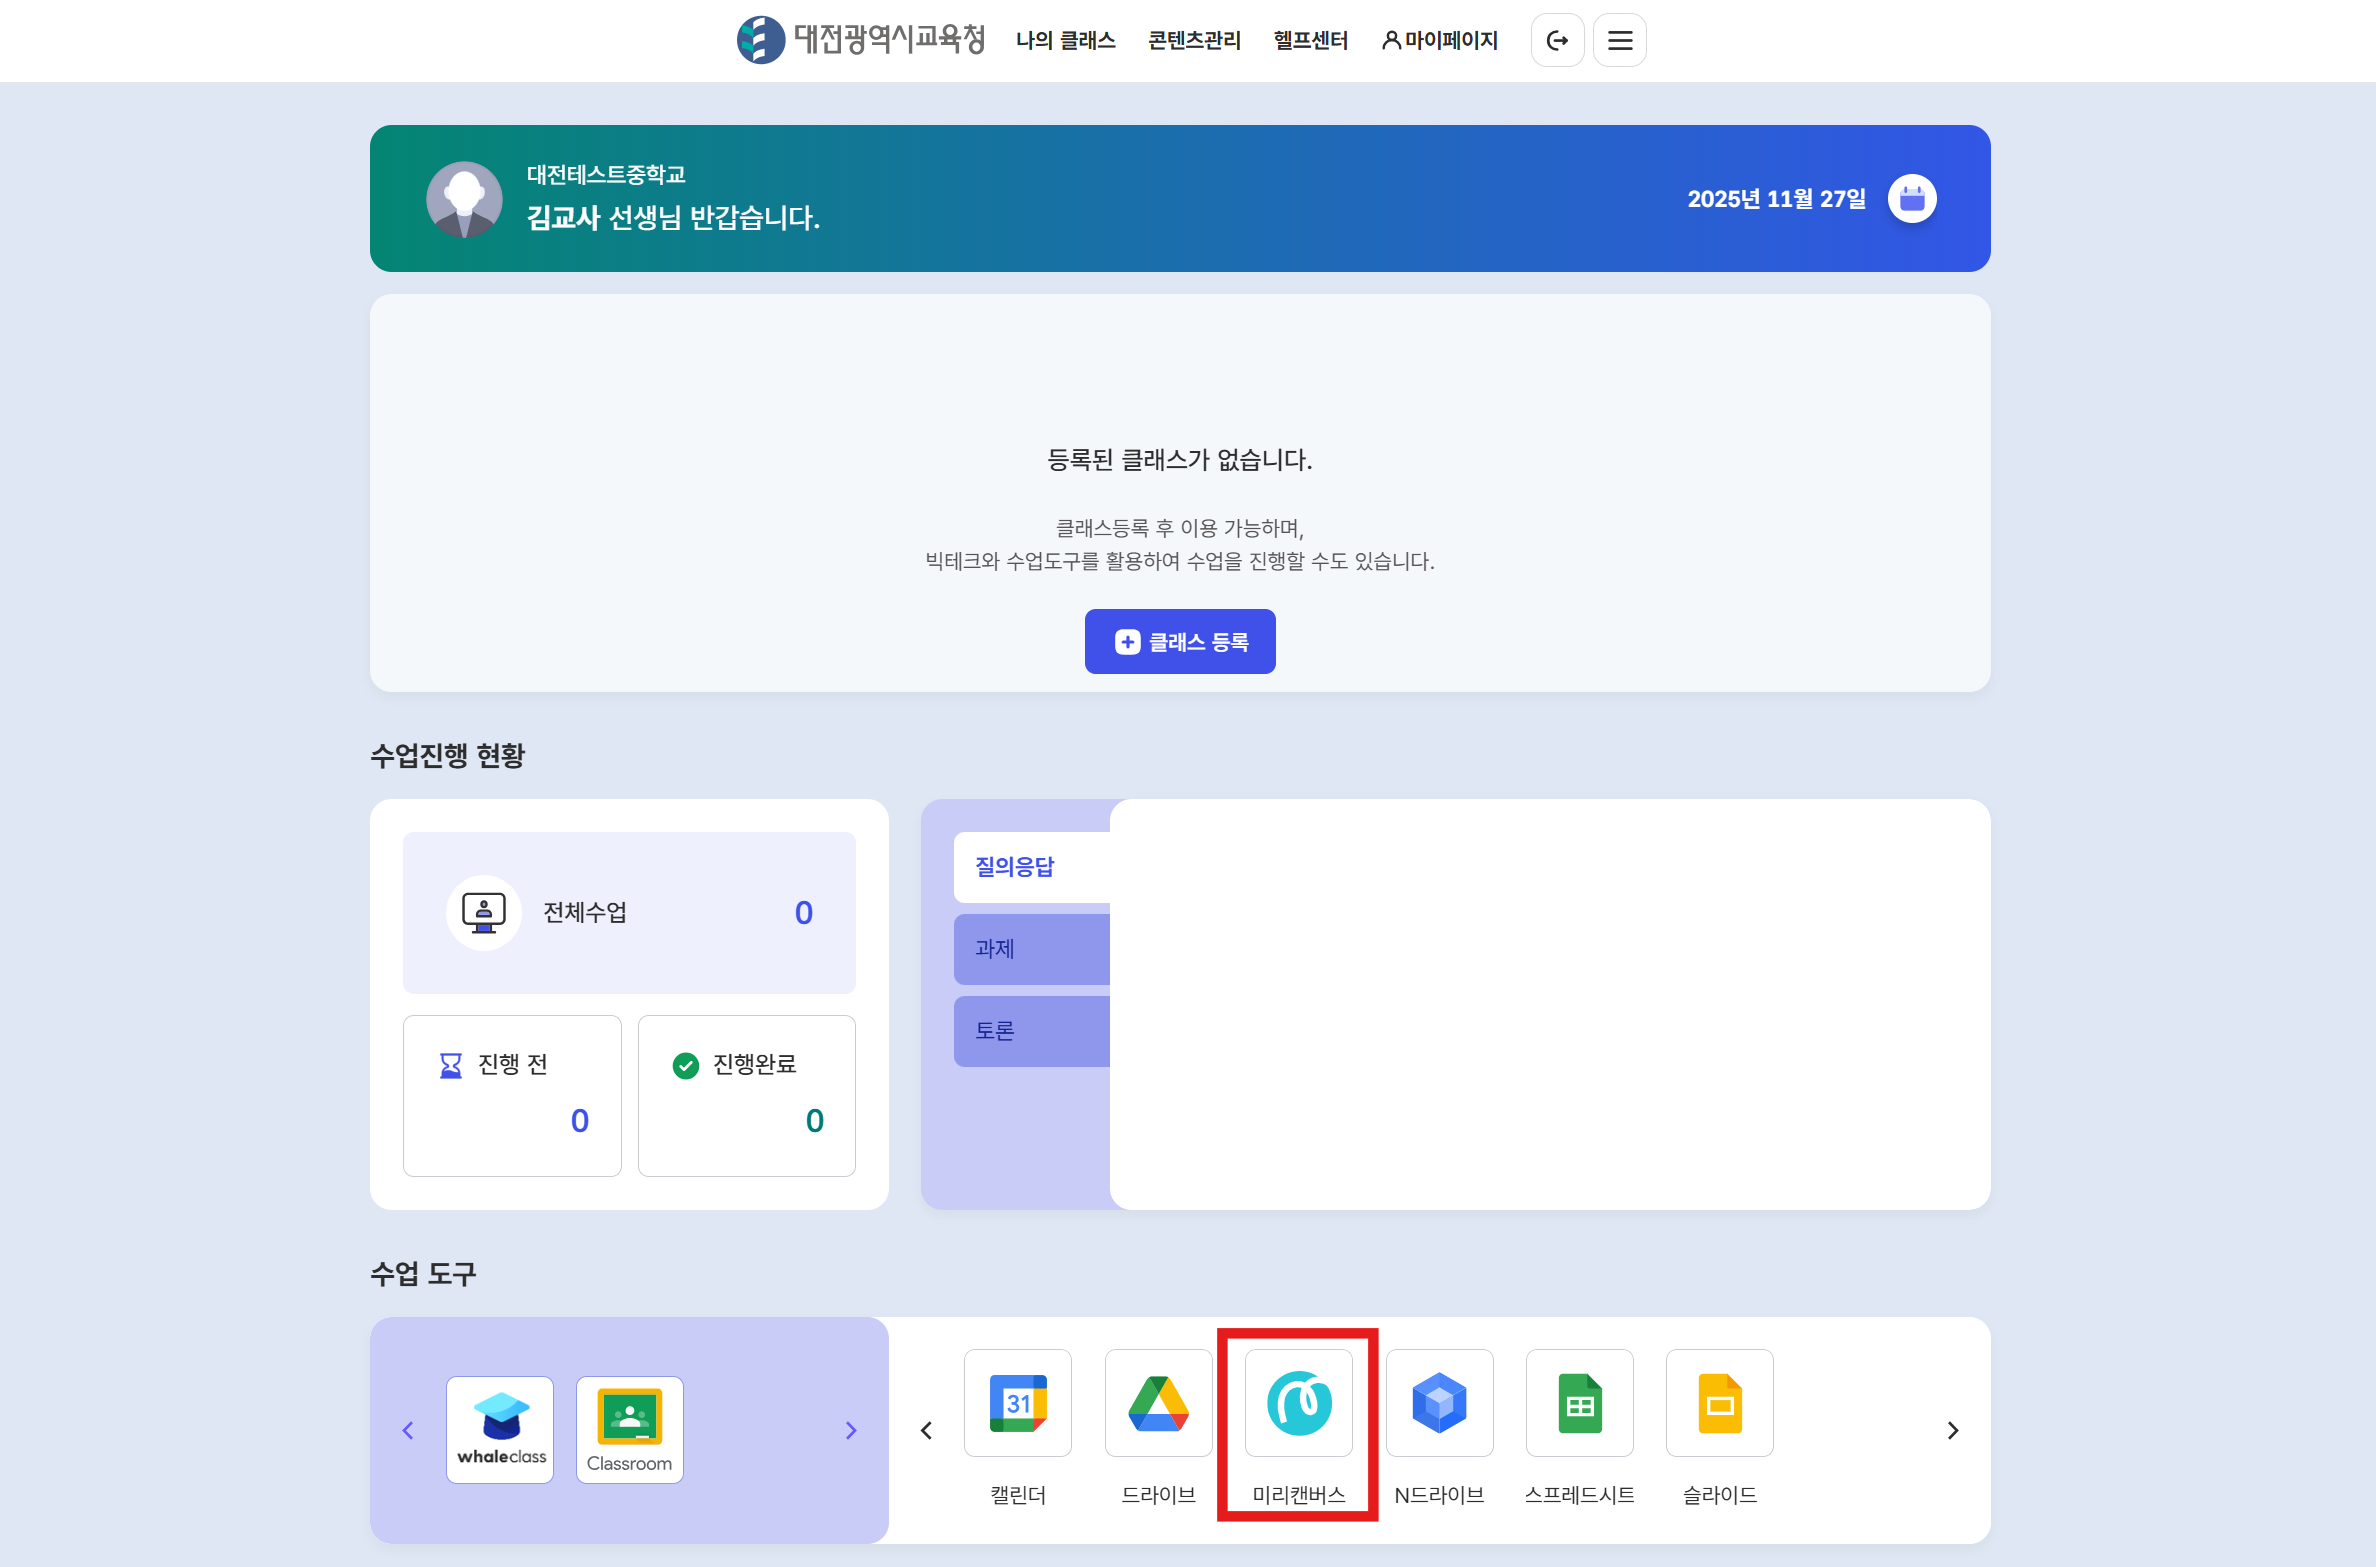Open 나의 클래스 menu
Viewport: 2376px width, 1567px height.
1065,40
